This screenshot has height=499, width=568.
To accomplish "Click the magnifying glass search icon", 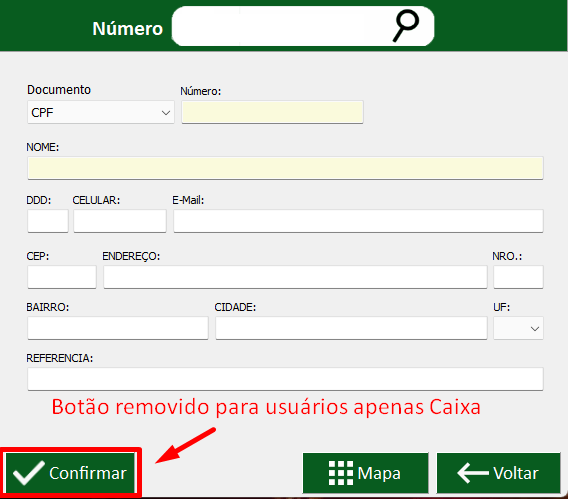I will (406, 26).
